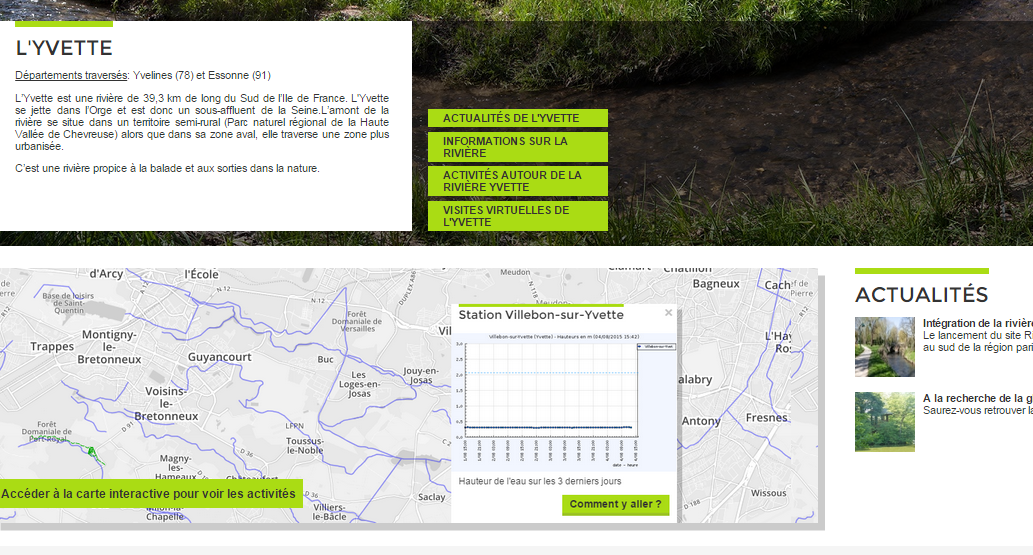Screen dimensions: 1033x555
Task: Open A la recherche news thumbnail
Action: tap(885, 422)
